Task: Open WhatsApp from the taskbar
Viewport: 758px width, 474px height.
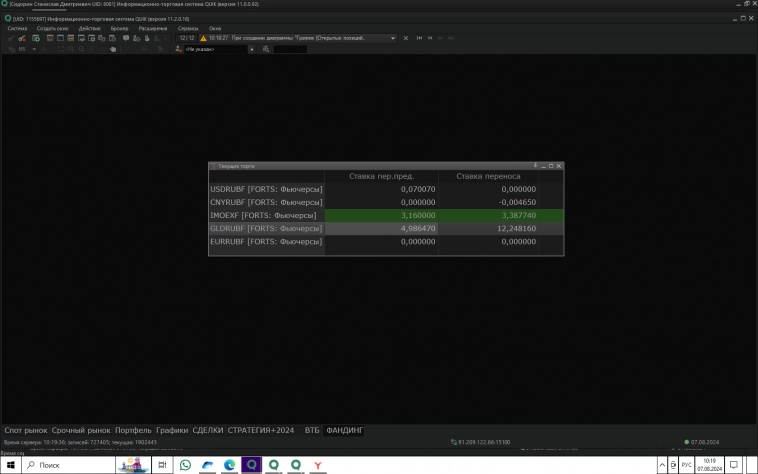Action: pyautogui.click(x=186, y=465)
